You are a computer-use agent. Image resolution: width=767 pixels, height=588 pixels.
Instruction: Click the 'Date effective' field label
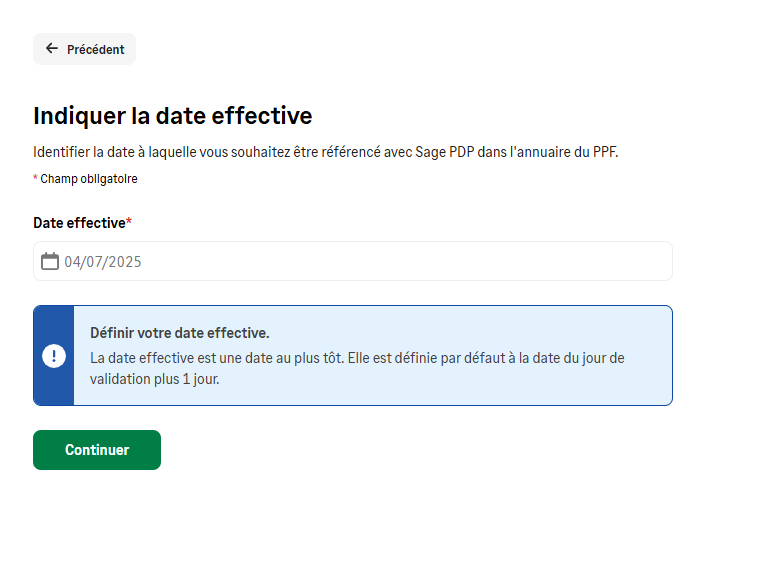(79, 223)
